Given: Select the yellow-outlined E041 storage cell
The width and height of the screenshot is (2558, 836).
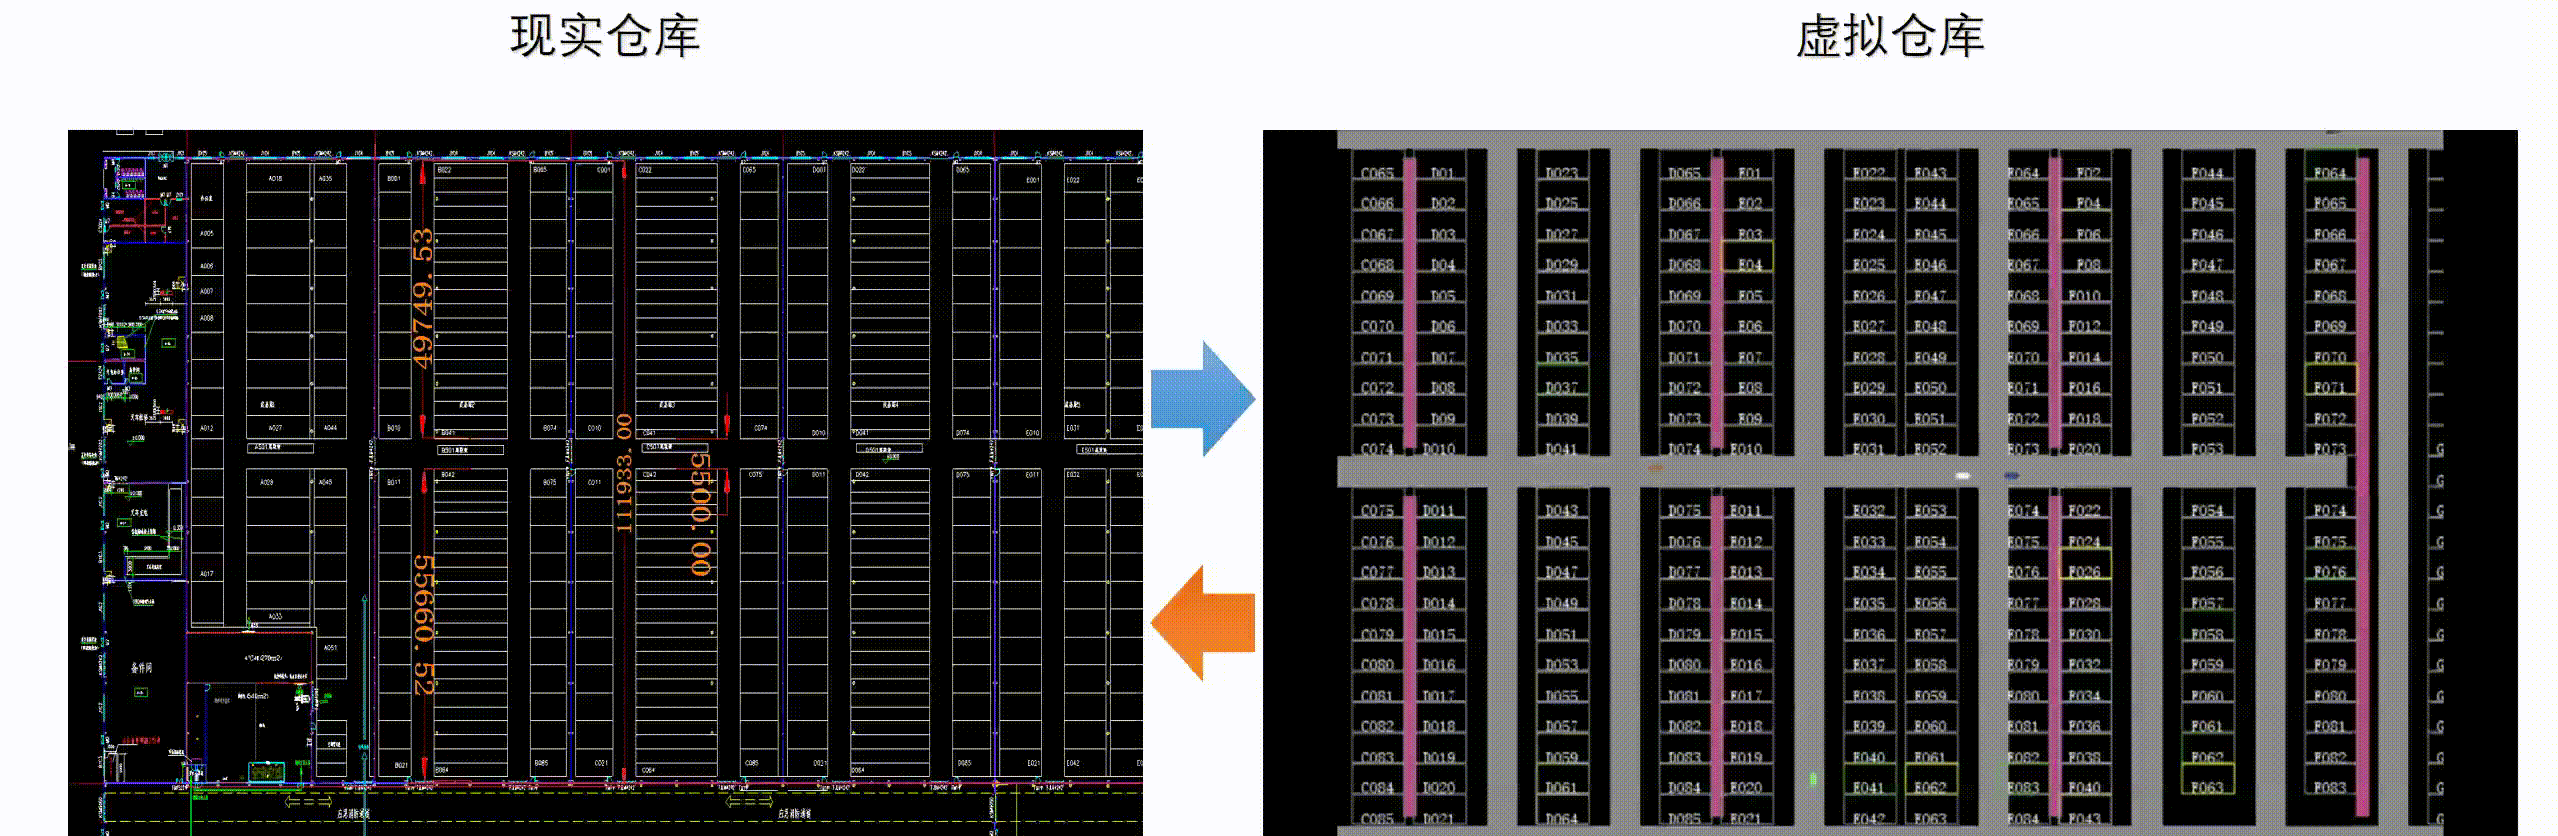Looking at the screenshot, I should 1868,787.
